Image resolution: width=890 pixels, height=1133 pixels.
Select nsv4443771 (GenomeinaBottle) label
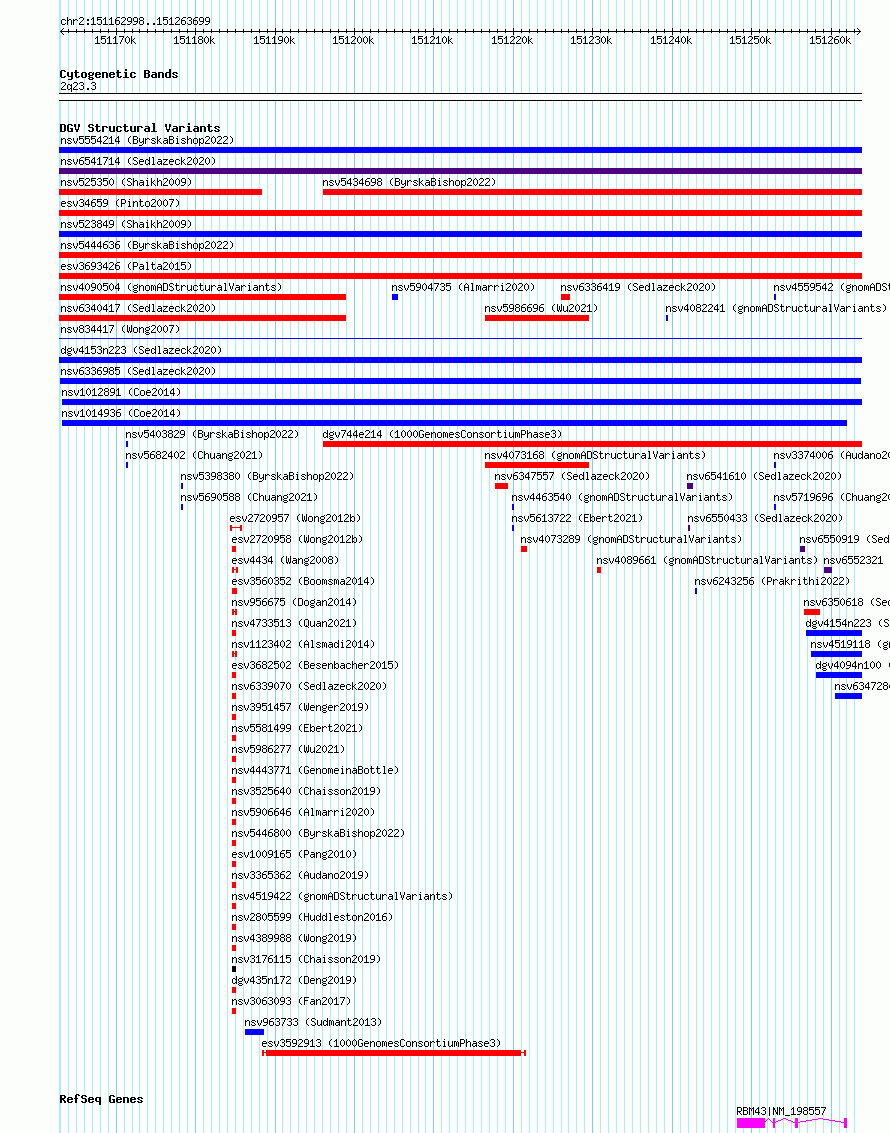pos(315,769)
